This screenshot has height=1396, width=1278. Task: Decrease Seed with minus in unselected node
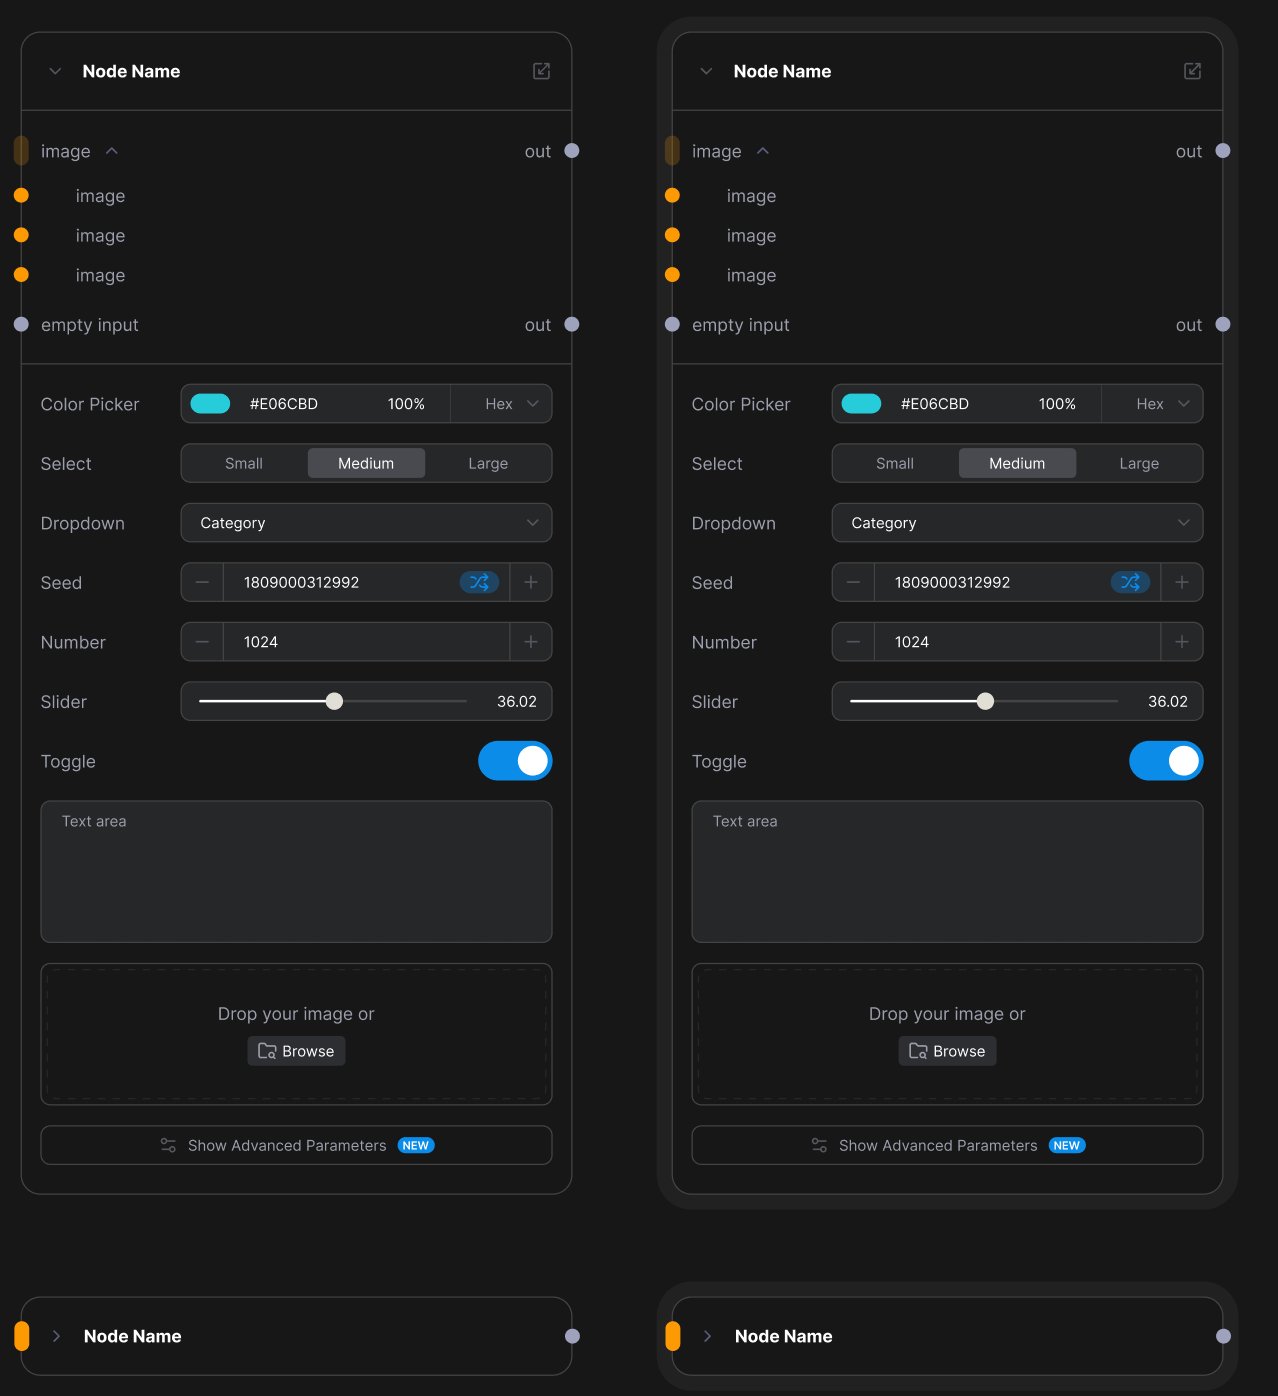(202, 582)
